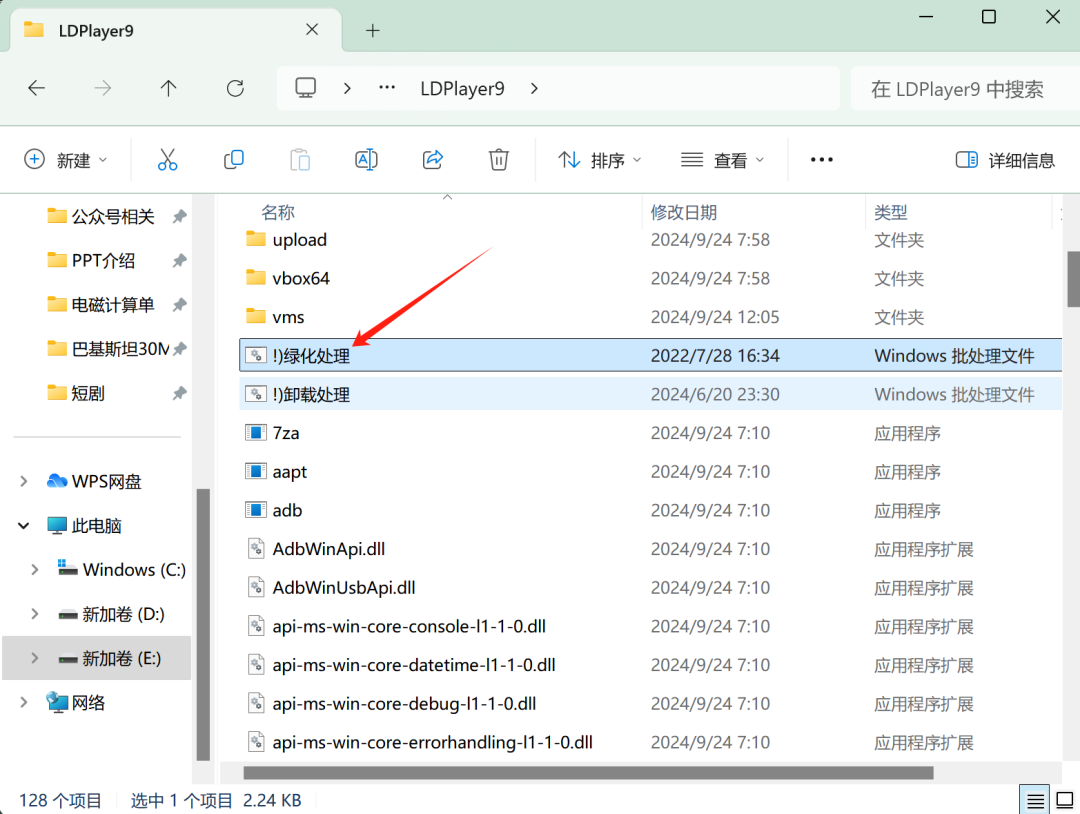The image size is (1080, 814).
Task: Click the Rename icon
Action: pos(366,160)
